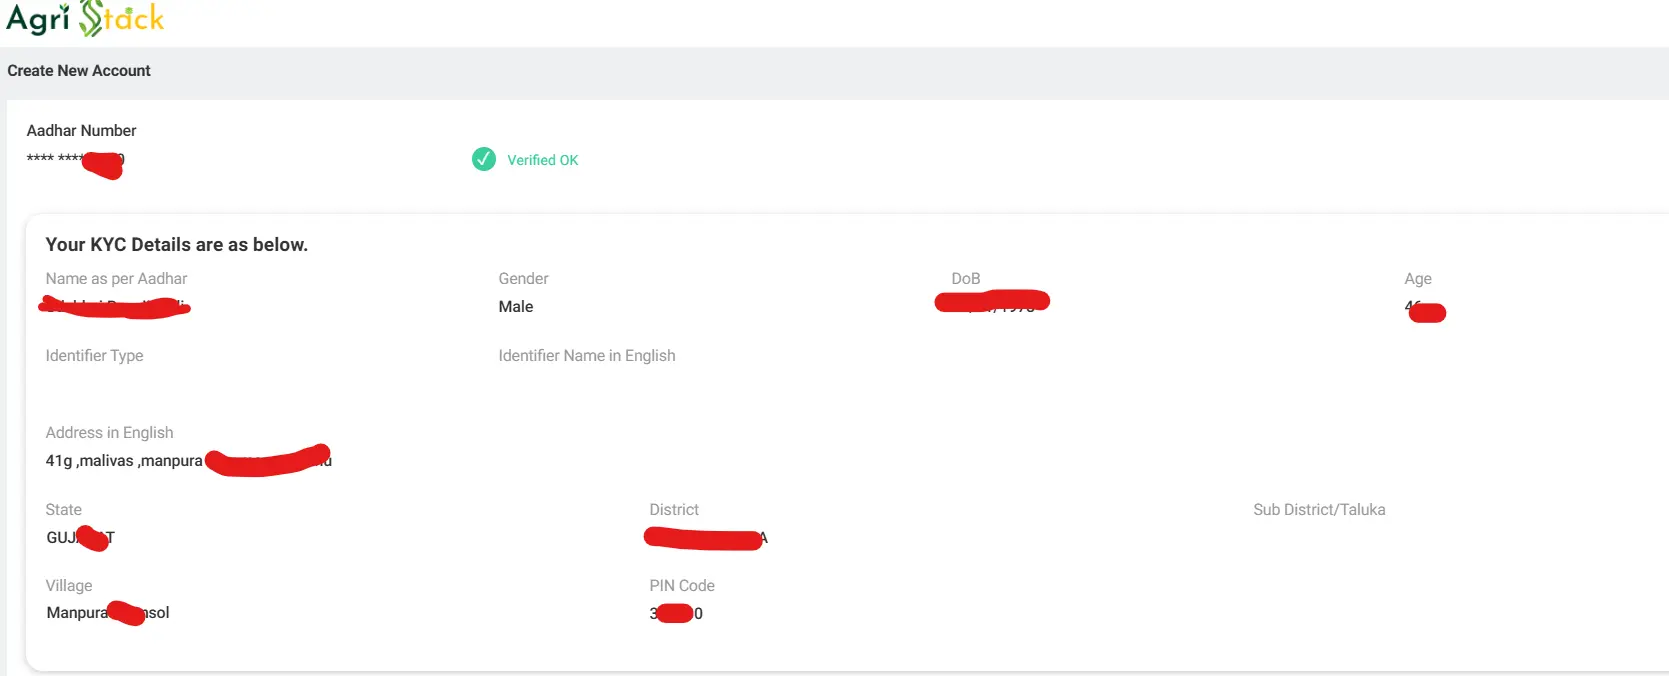Click the Verified OK status text
1669x676 pixels.
[x=542, y=160]
